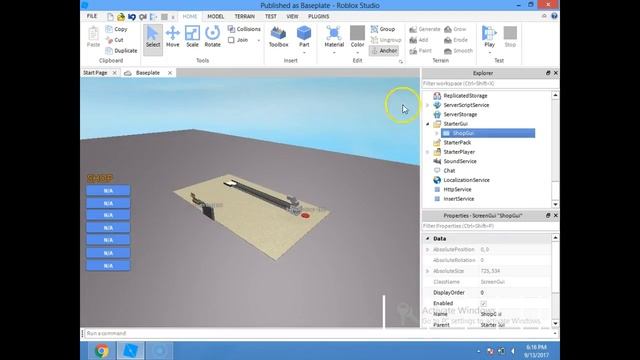Copy the selection with Copy
Screen dimensions: 640x360
[116, 29]
